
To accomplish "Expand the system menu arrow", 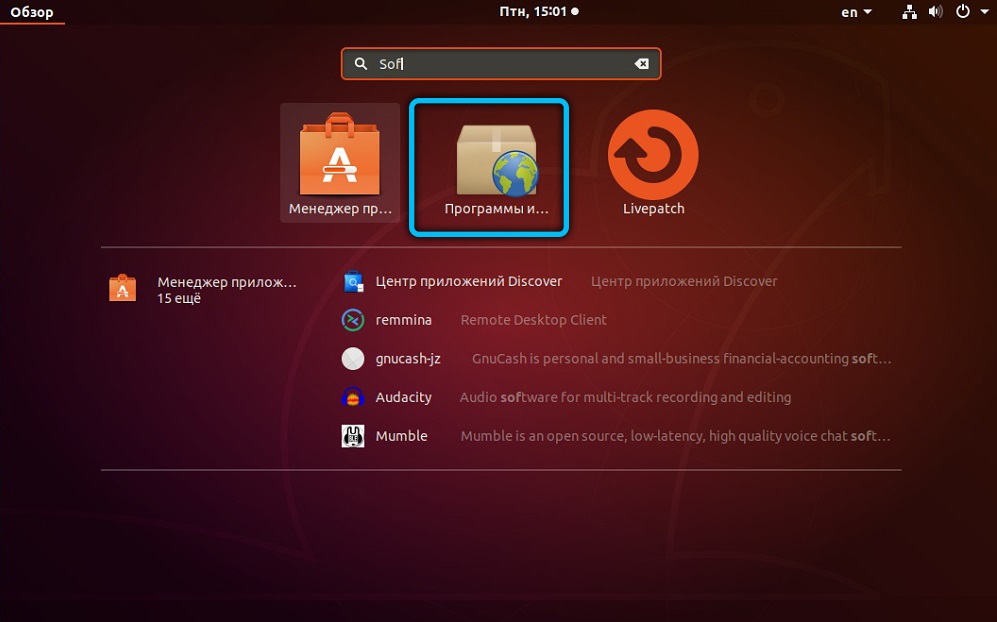I will pyautogui.click(x=984, y=12).
